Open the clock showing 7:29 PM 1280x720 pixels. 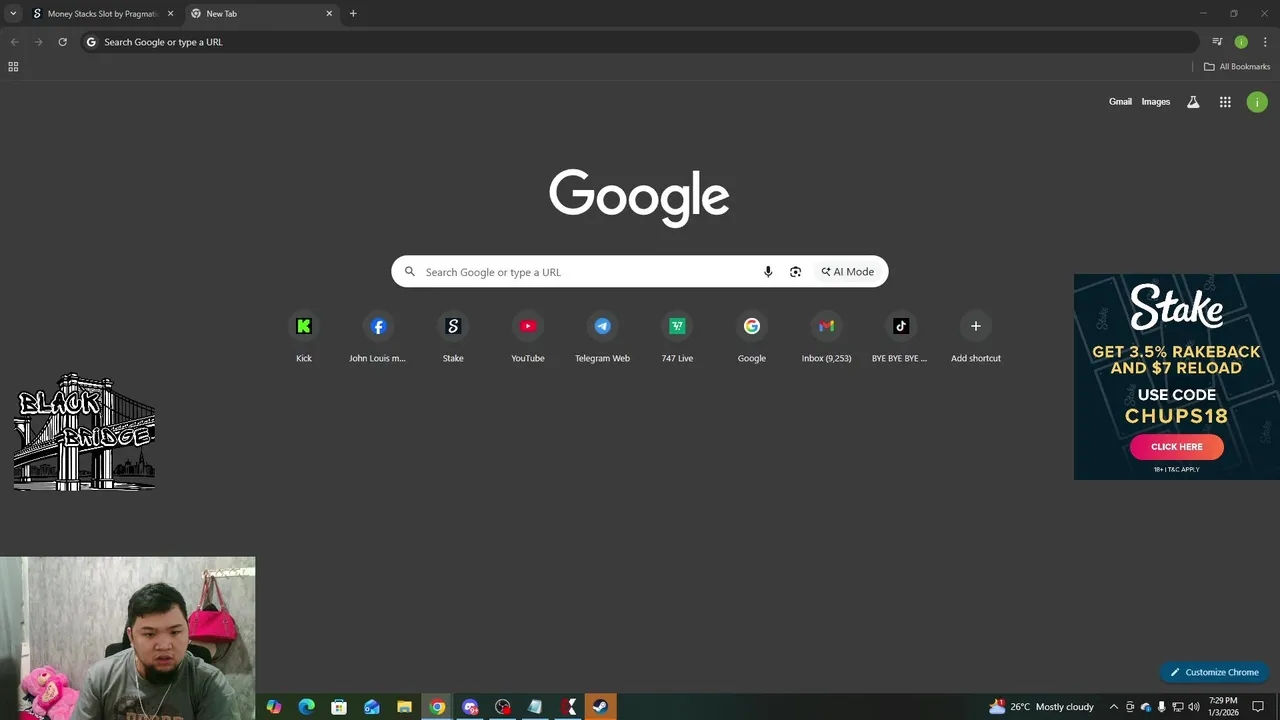1224,707
